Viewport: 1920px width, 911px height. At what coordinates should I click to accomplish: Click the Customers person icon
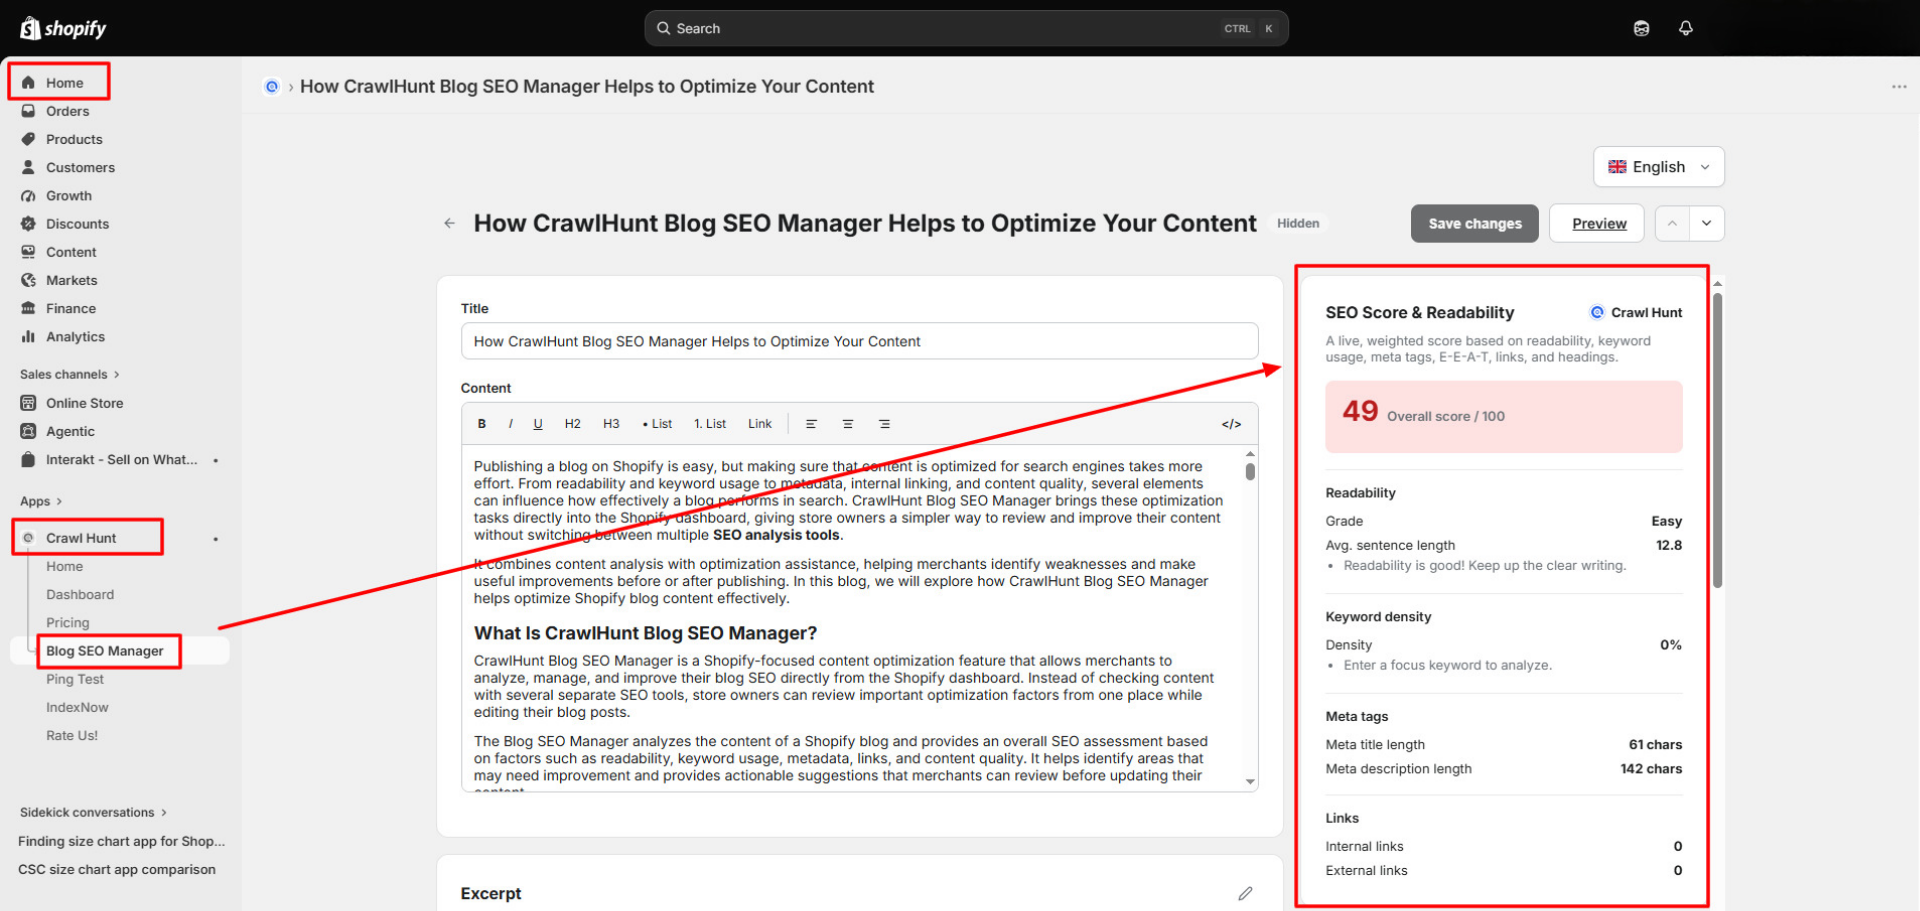pyautogui.click(x=28, y=167)
